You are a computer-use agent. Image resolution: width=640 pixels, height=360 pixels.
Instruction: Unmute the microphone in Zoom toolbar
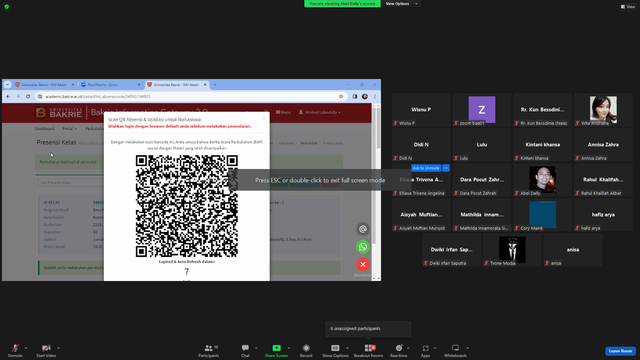(x=15, y=350)
